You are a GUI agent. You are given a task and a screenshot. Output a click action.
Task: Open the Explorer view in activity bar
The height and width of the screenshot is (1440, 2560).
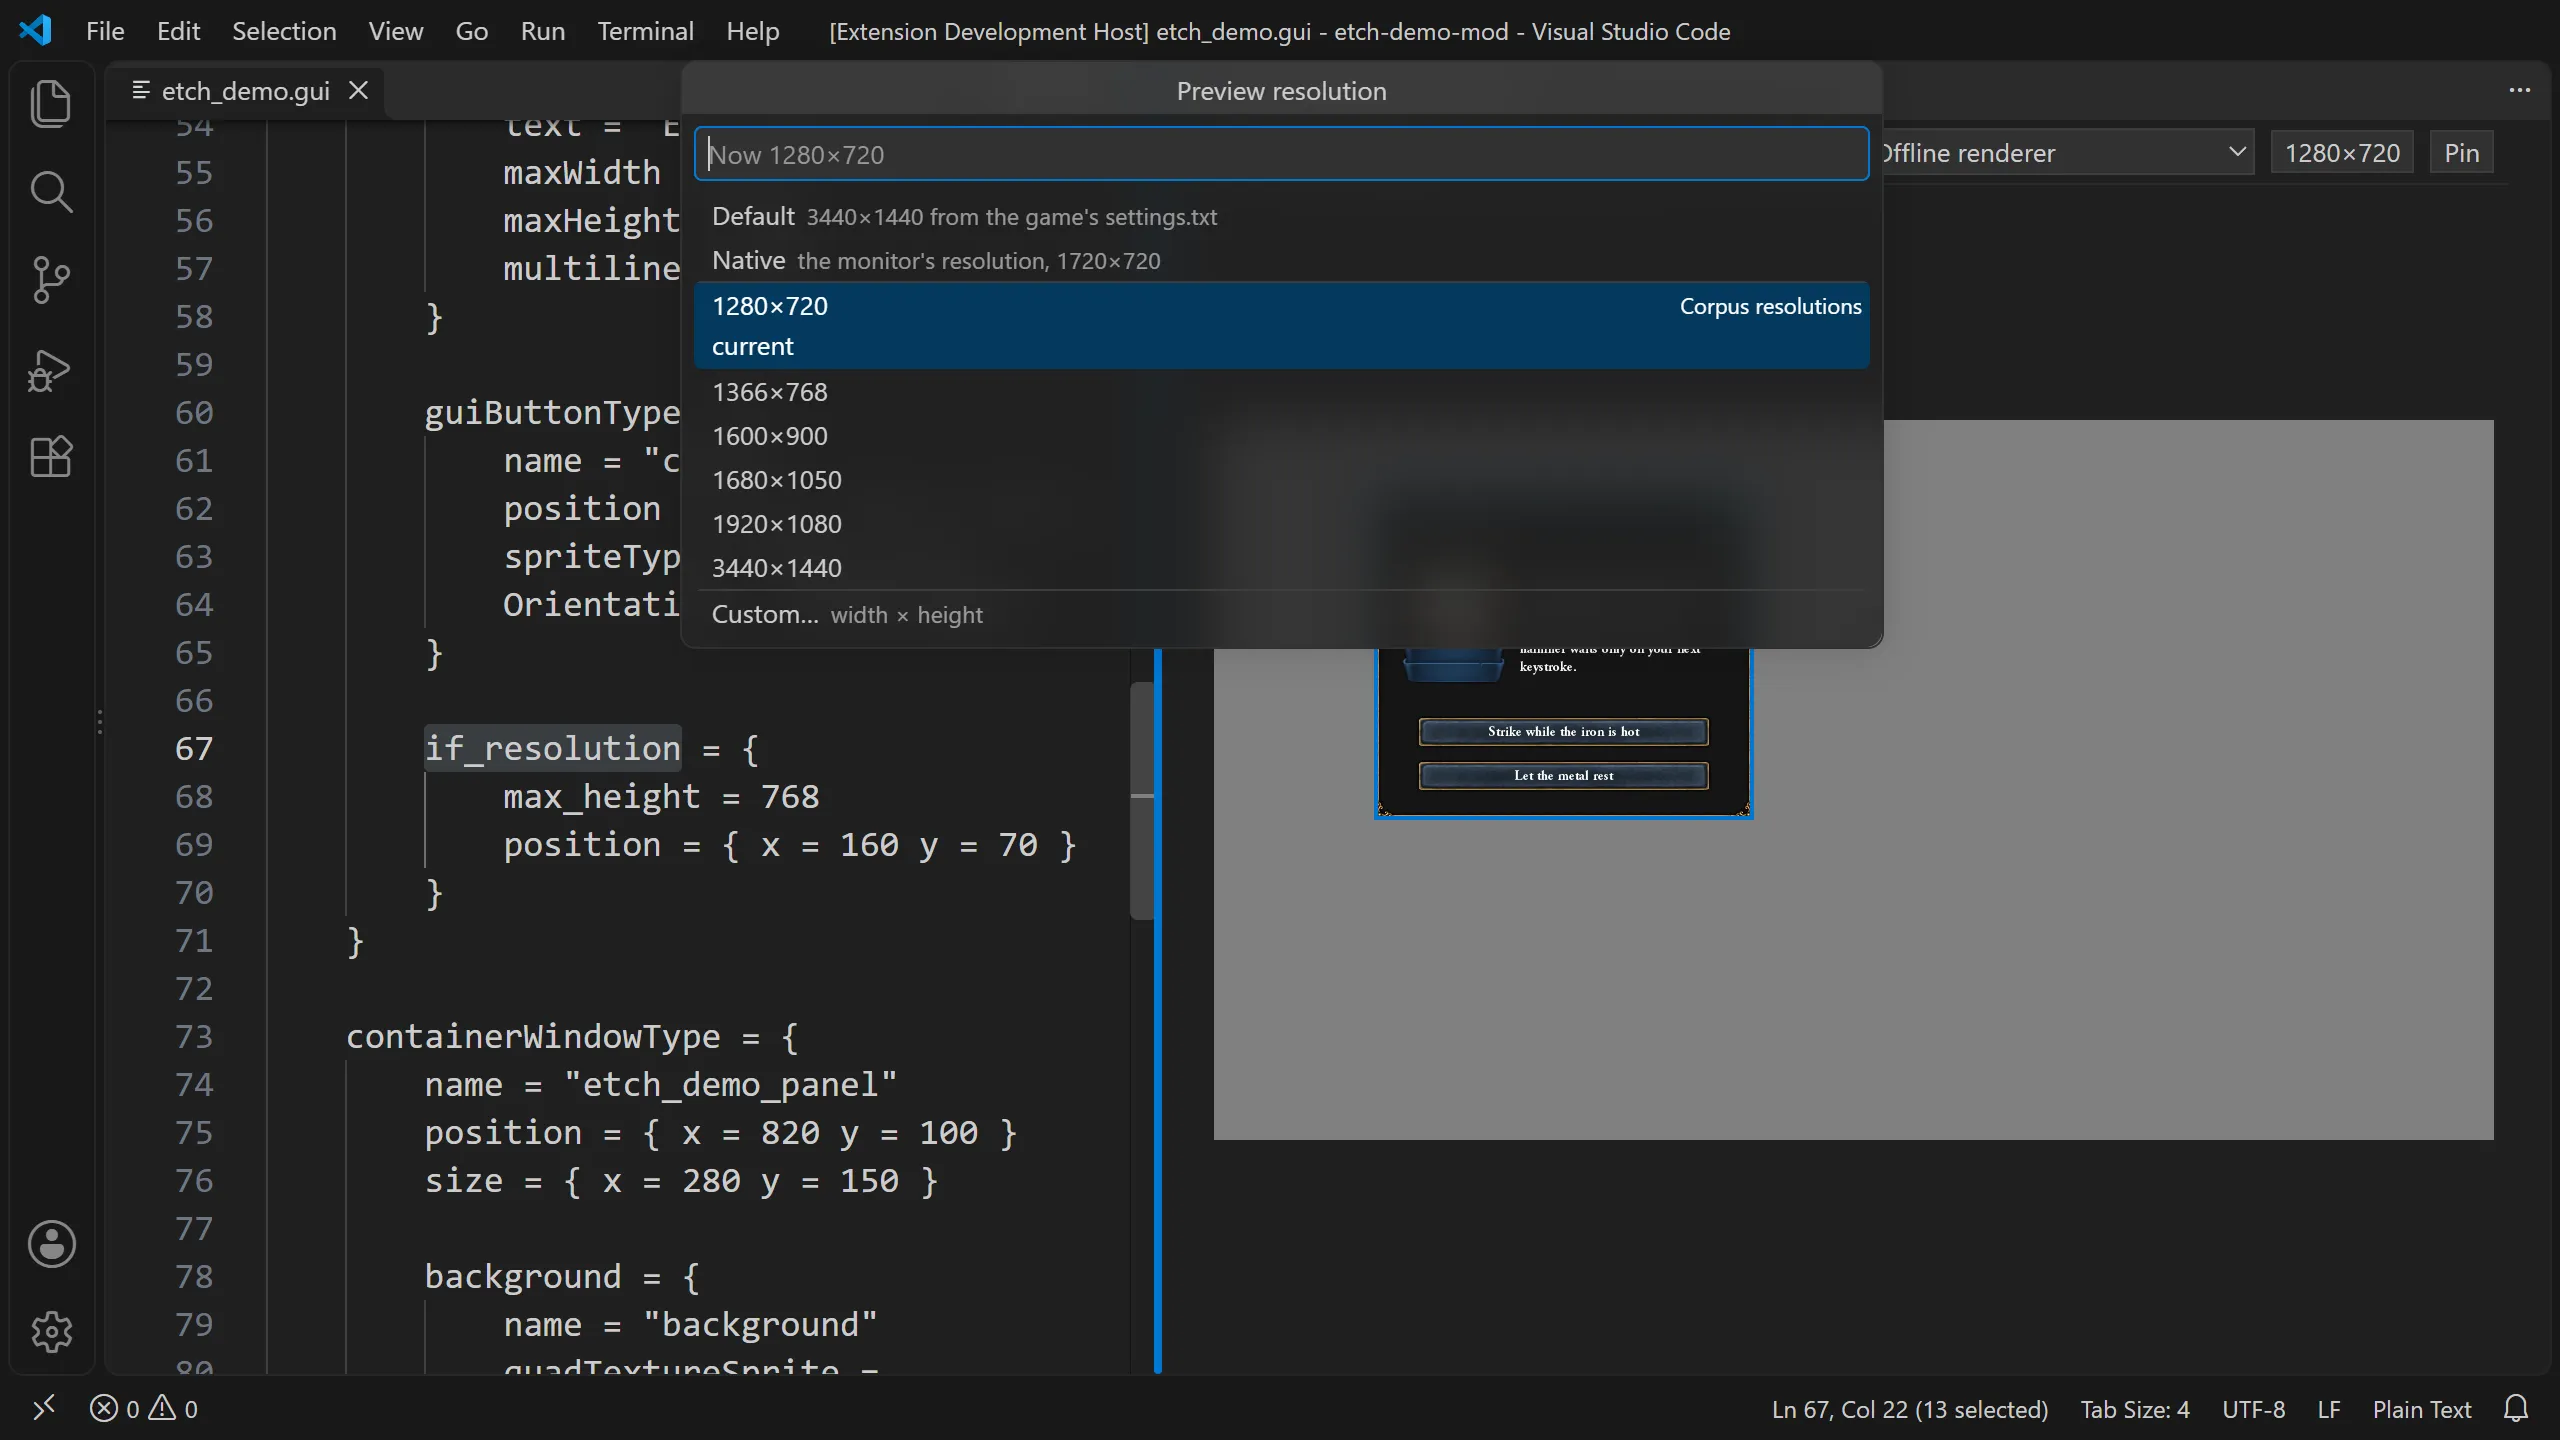point(51,103)
